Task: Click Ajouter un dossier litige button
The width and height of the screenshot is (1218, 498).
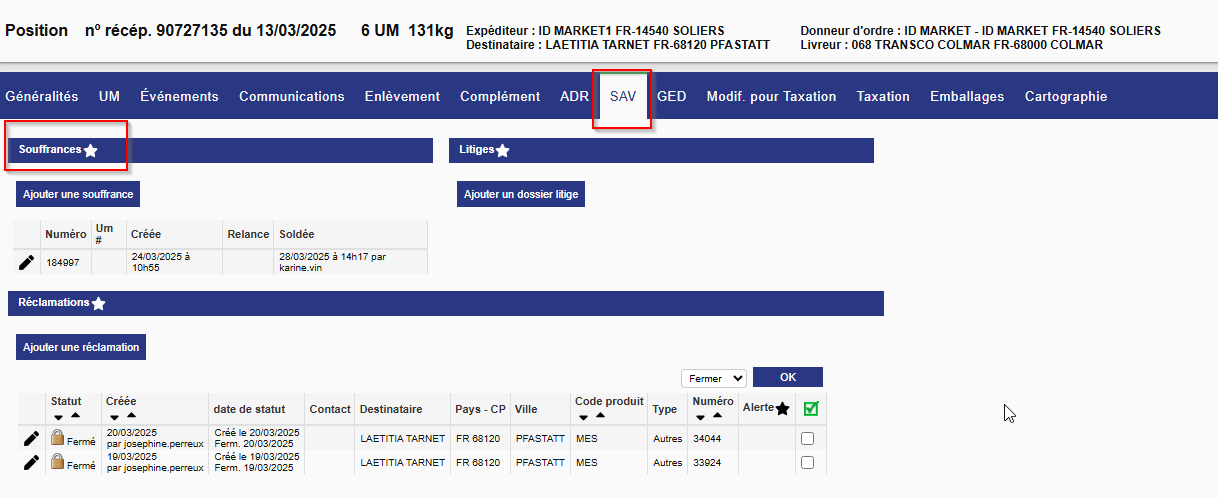Action: [520, 194]
